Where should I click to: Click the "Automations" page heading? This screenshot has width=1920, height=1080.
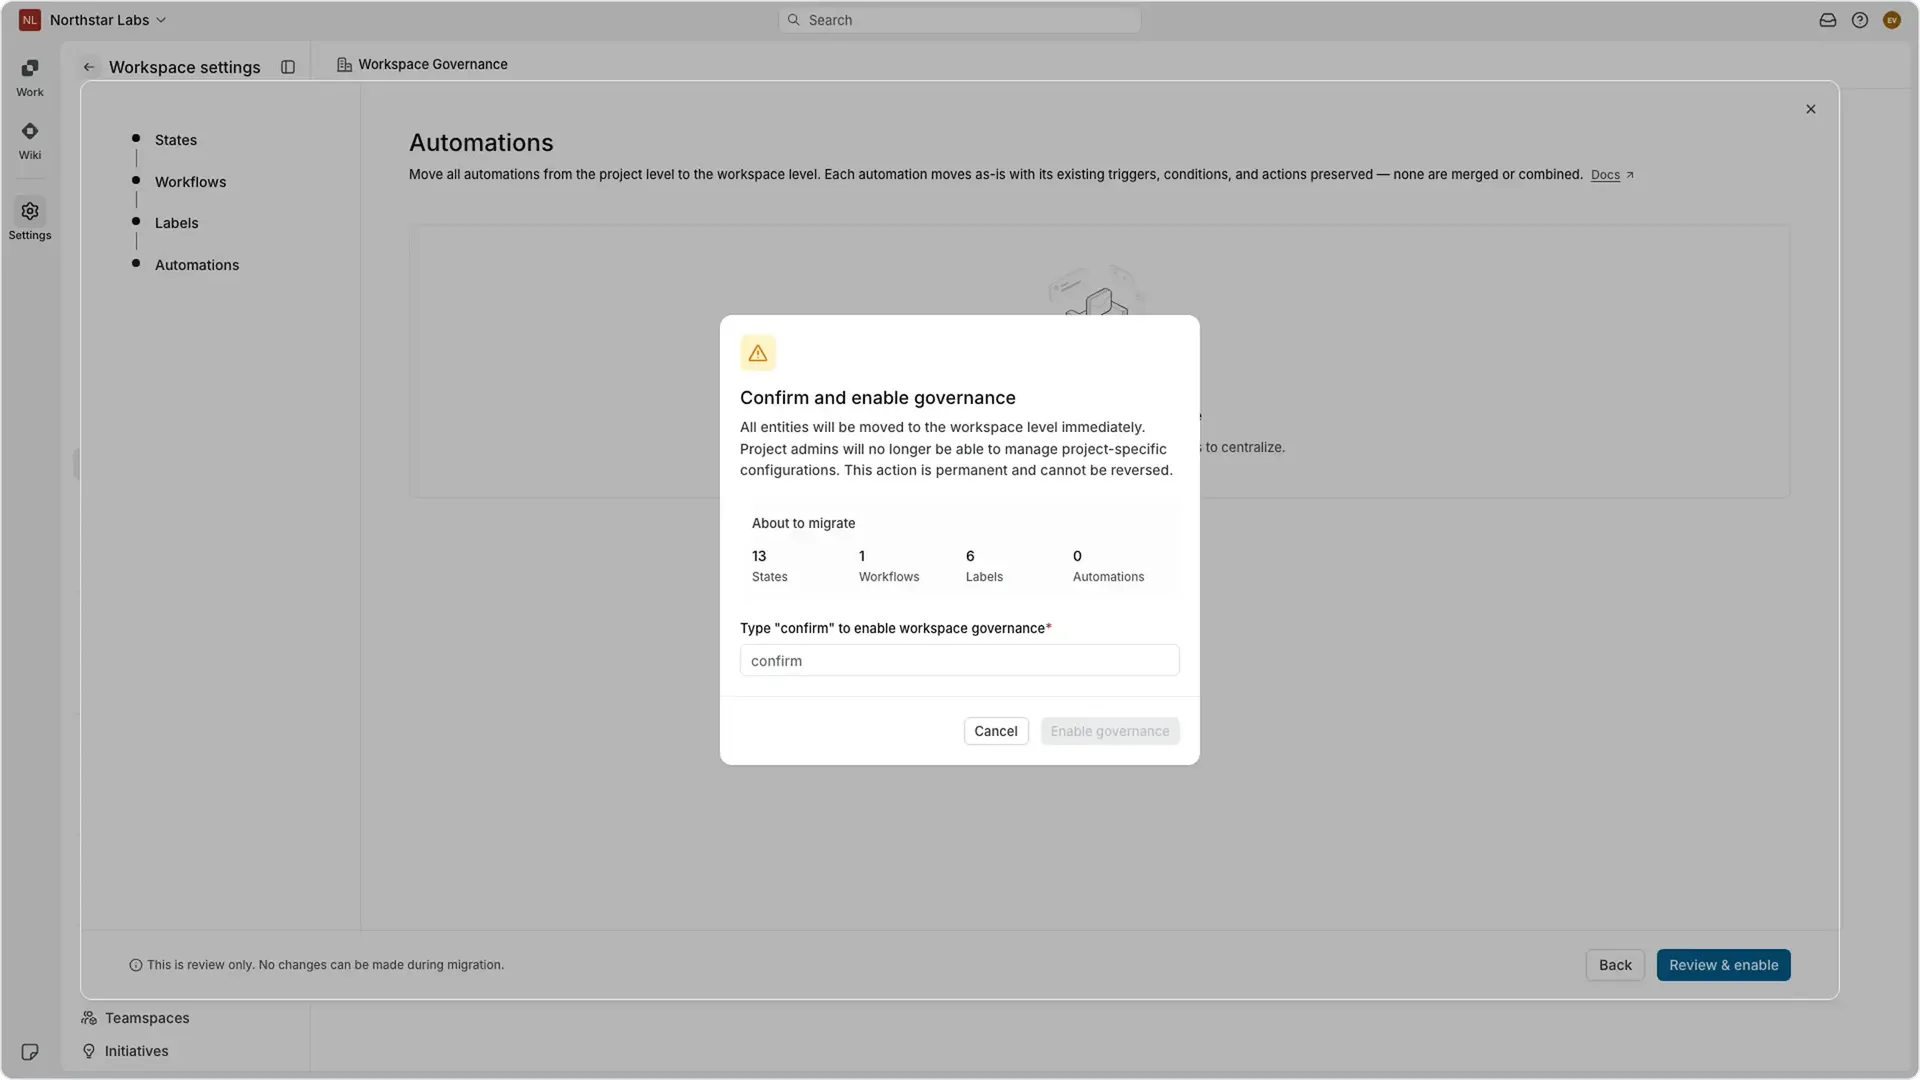481,143
